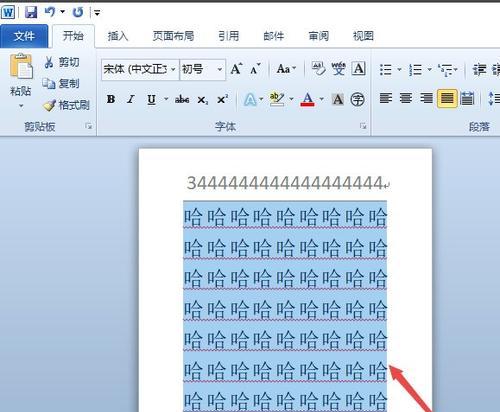This screenshot has height=412, width=500.
Task: Toggle Bold formatting
Action: click(x=111, y=99)
